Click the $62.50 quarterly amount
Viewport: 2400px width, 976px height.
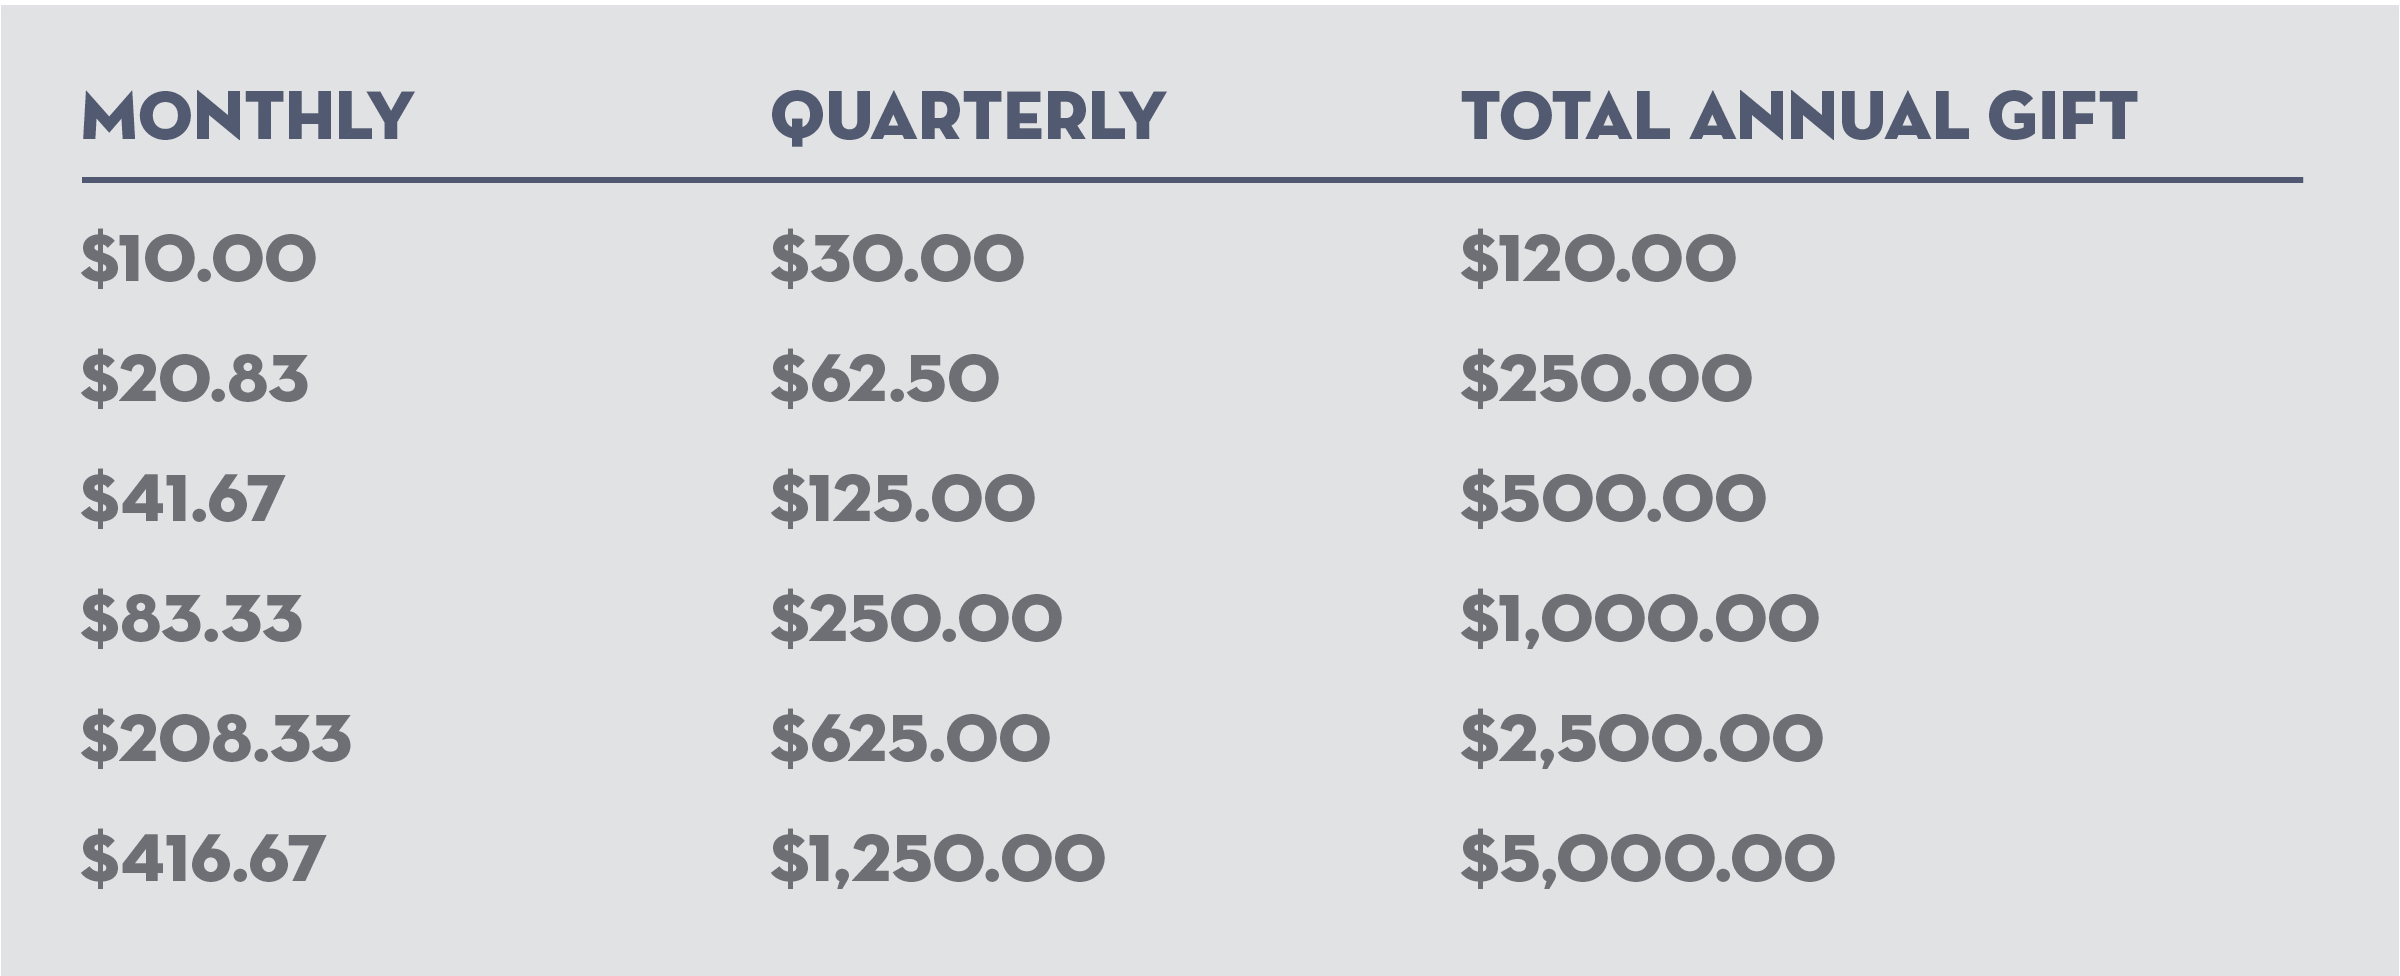click(884, 379)
